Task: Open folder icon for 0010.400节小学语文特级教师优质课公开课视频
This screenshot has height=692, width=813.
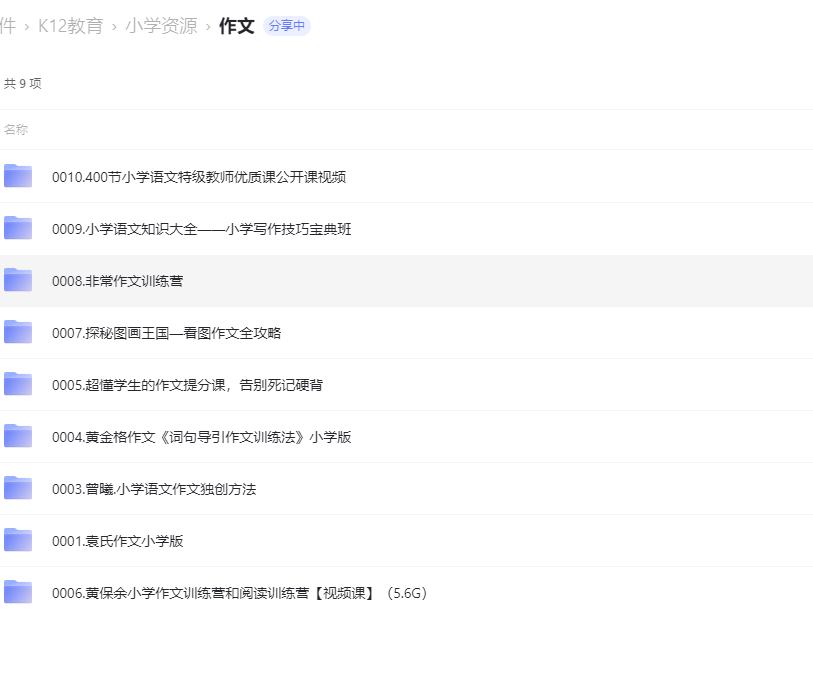Action: tap(18, 176)
